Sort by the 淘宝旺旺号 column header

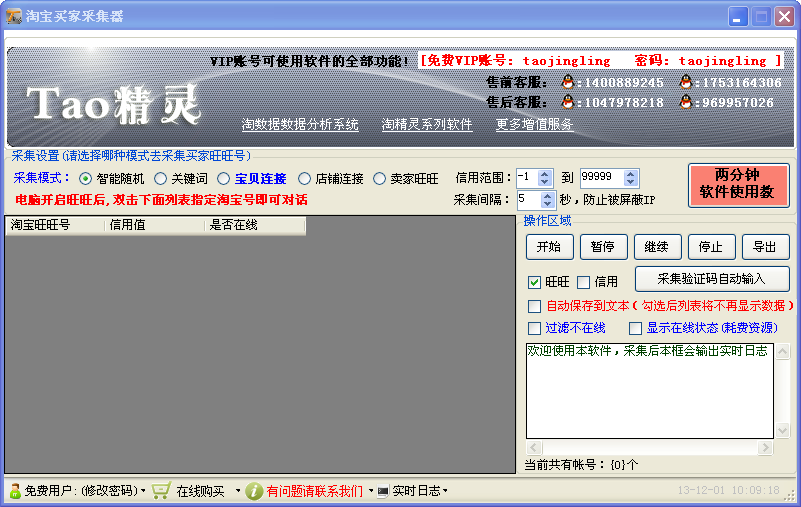click(55, 225)
